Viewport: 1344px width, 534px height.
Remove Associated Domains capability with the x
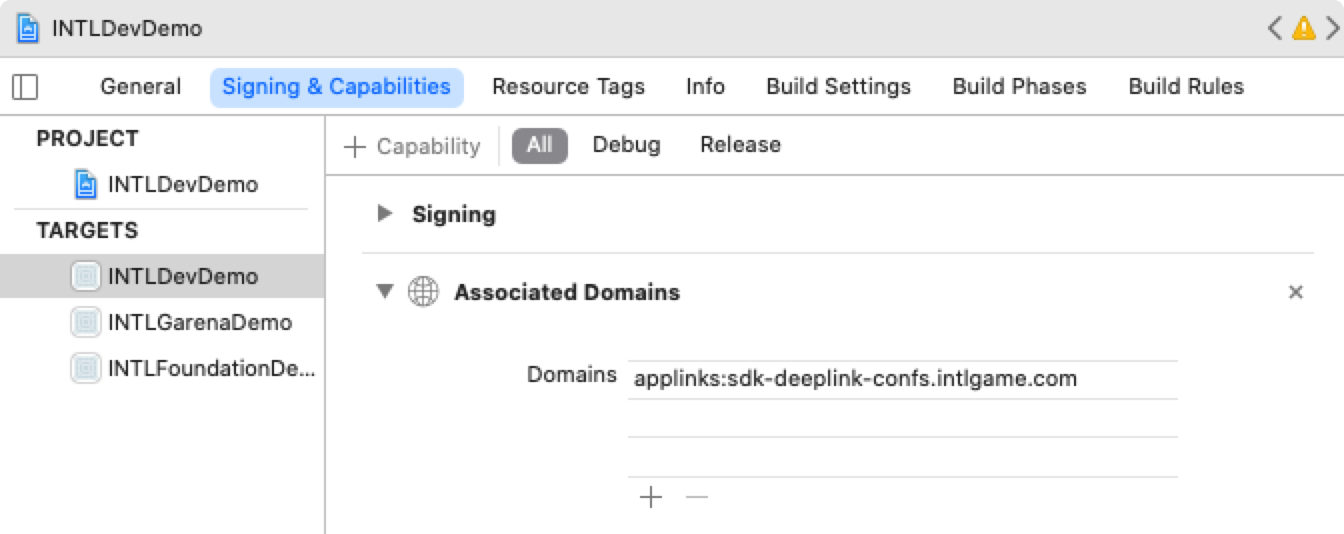tap(1296, 292)
